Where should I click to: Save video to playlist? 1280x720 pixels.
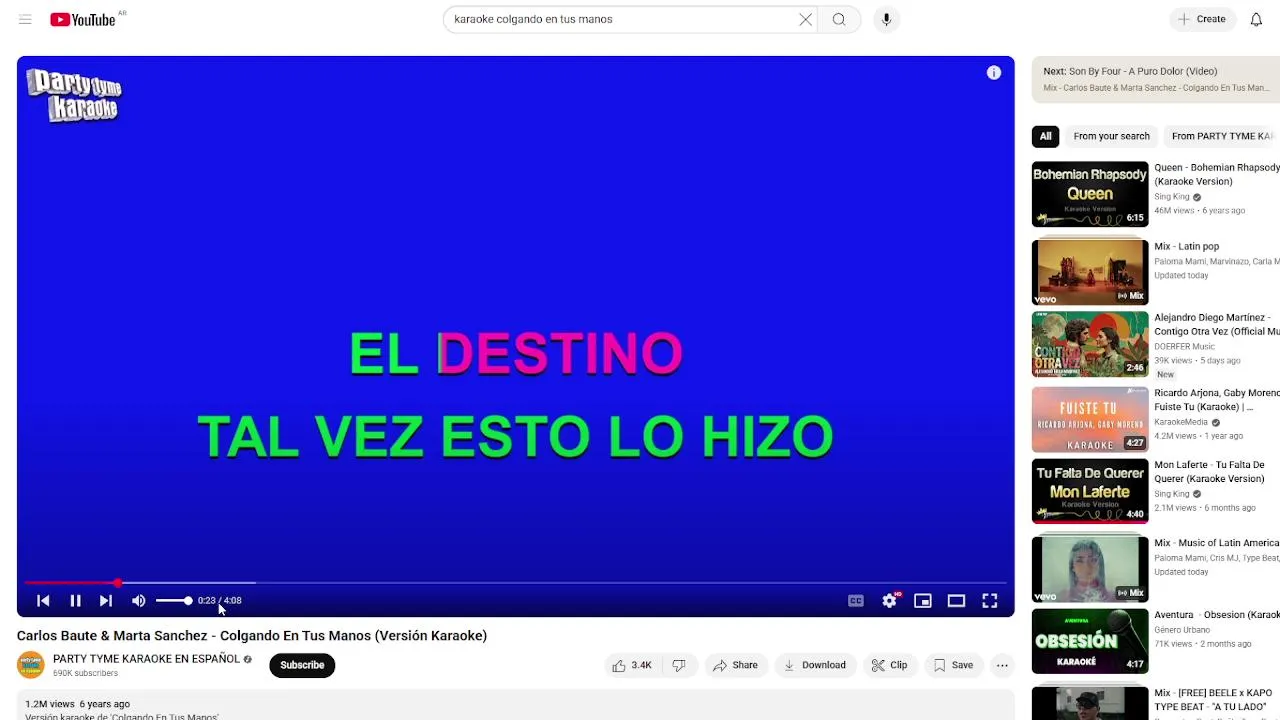click(x=953, y=665)
